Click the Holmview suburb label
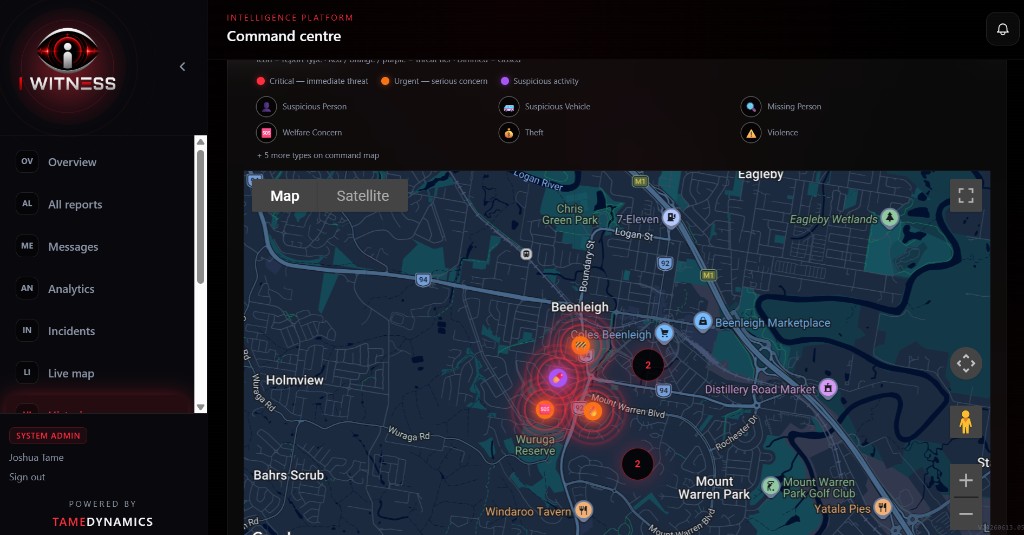This screenshot has height=535, width=1024. (x=295, y=380)
